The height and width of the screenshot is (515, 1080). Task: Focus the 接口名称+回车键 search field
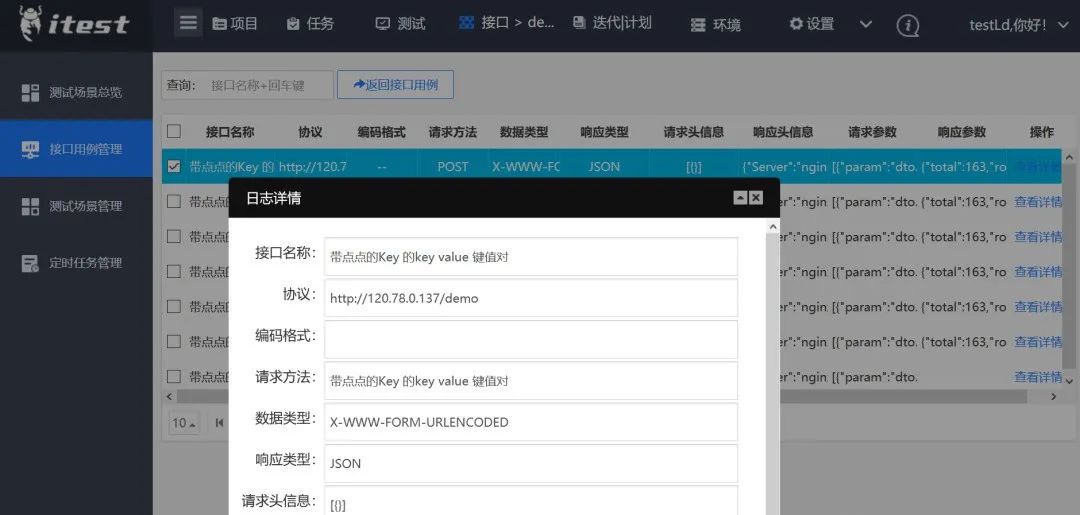269,85
